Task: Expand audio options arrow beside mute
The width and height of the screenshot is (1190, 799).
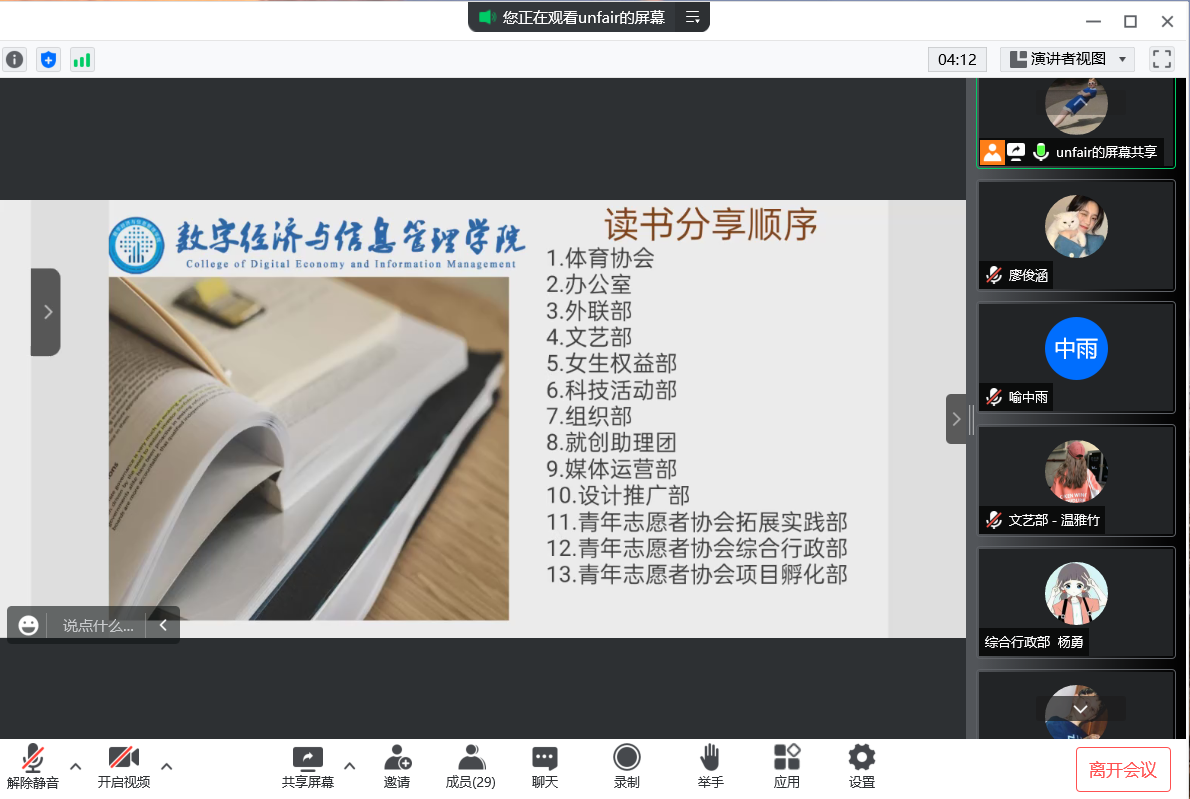Action: 75,766
